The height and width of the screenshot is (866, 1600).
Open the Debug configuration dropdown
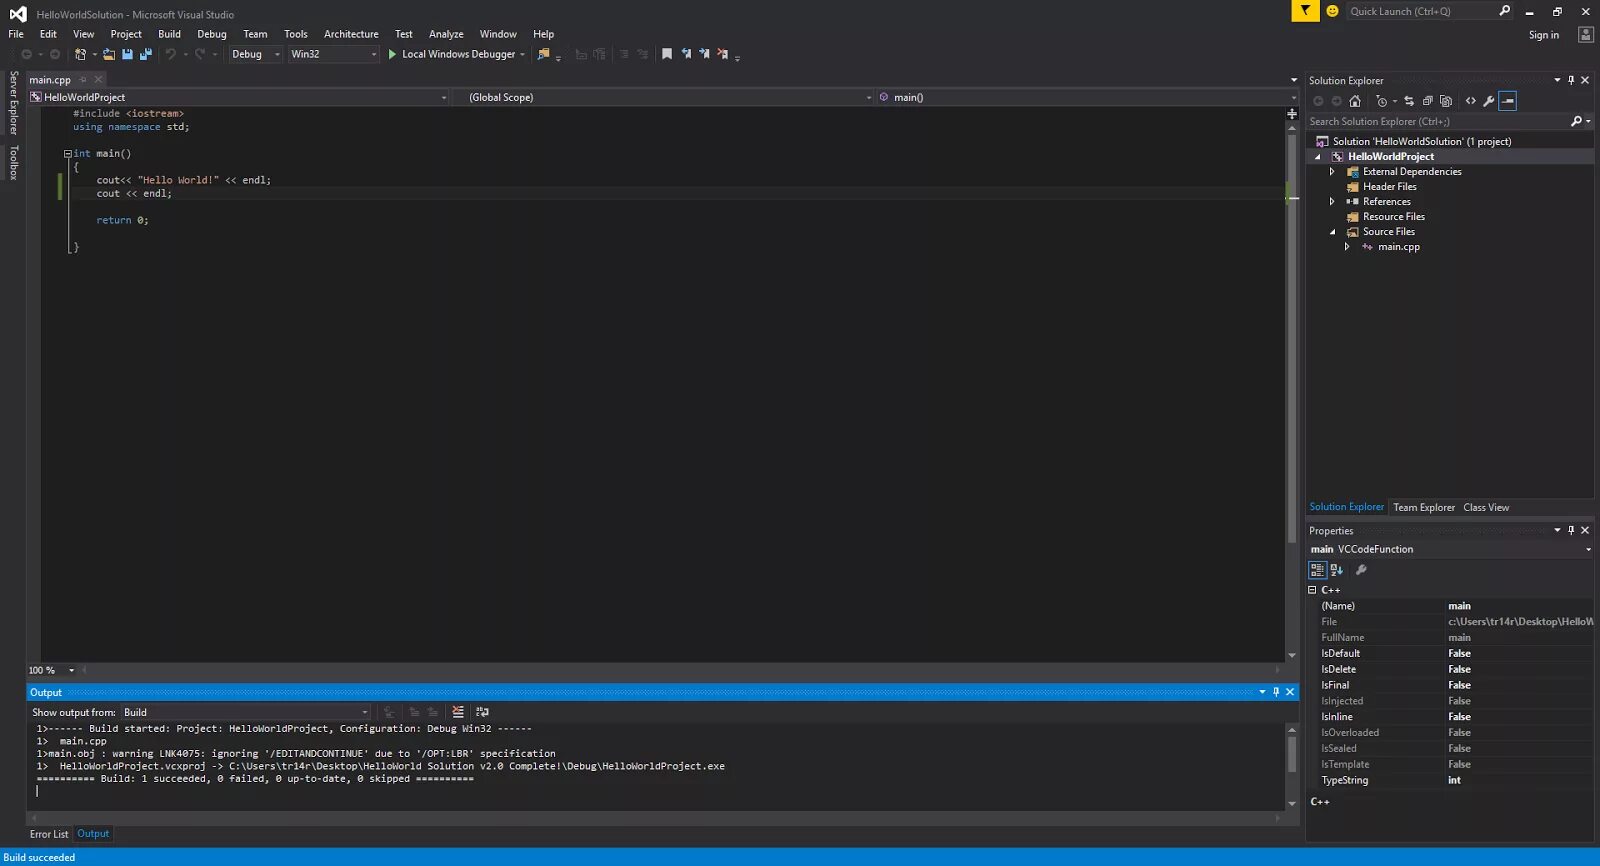coord(256,54)
